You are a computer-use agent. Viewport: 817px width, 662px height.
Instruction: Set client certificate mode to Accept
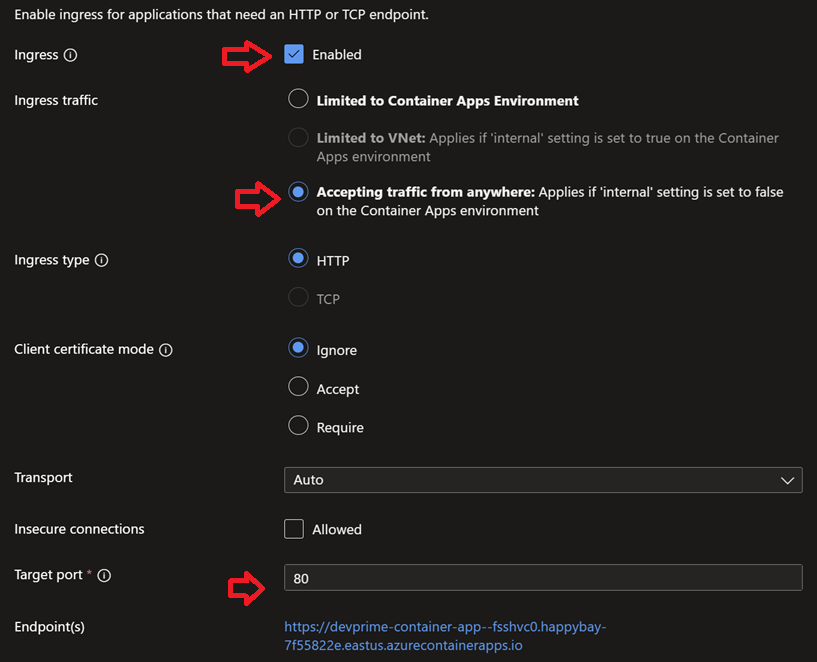pyautogui.click(x=298, y=388)
